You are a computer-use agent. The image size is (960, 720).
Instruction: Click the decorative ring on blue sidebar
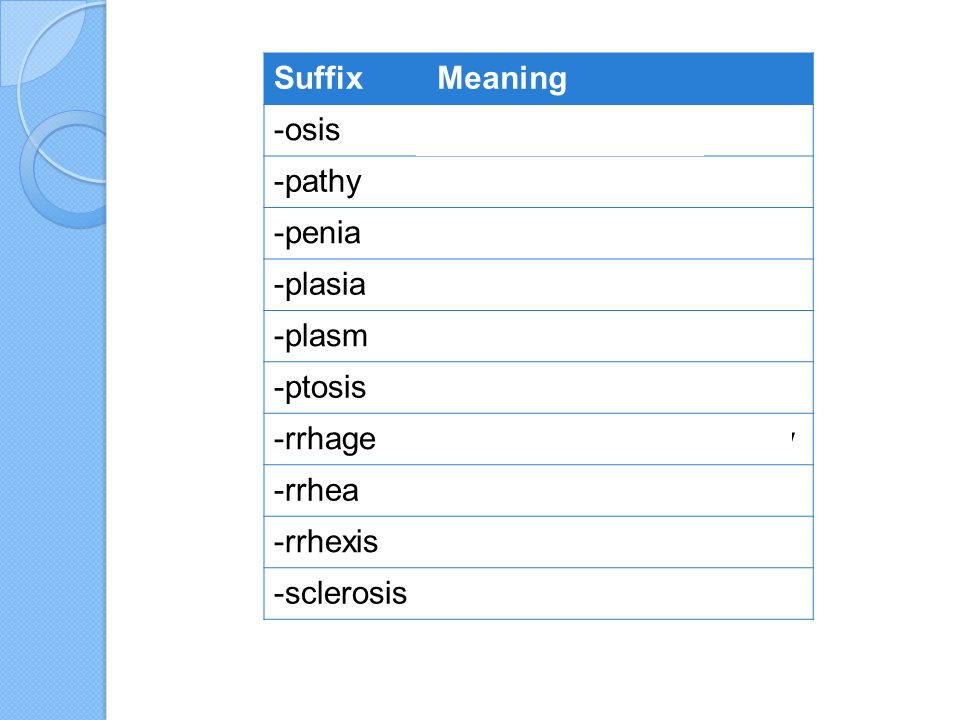click(64, 170)
